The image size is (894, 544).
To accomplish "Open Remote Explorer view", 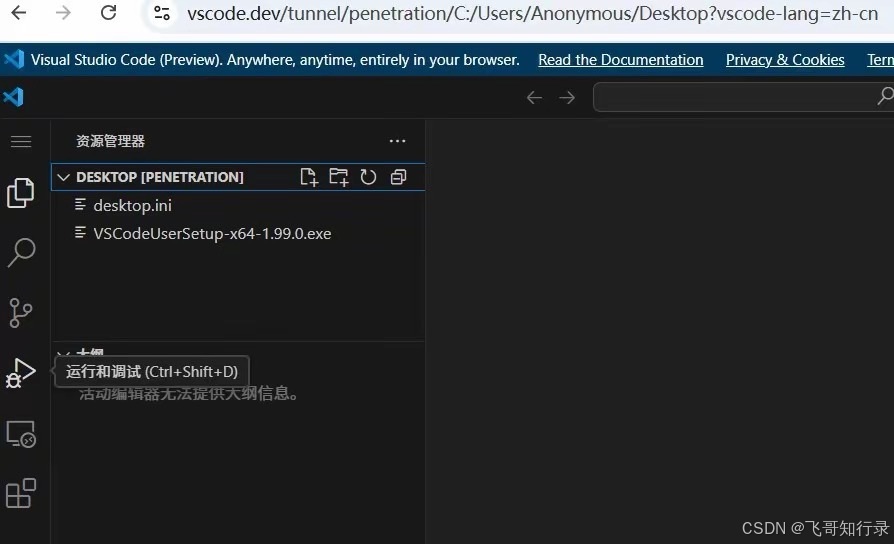I will [x=21, y=434].
